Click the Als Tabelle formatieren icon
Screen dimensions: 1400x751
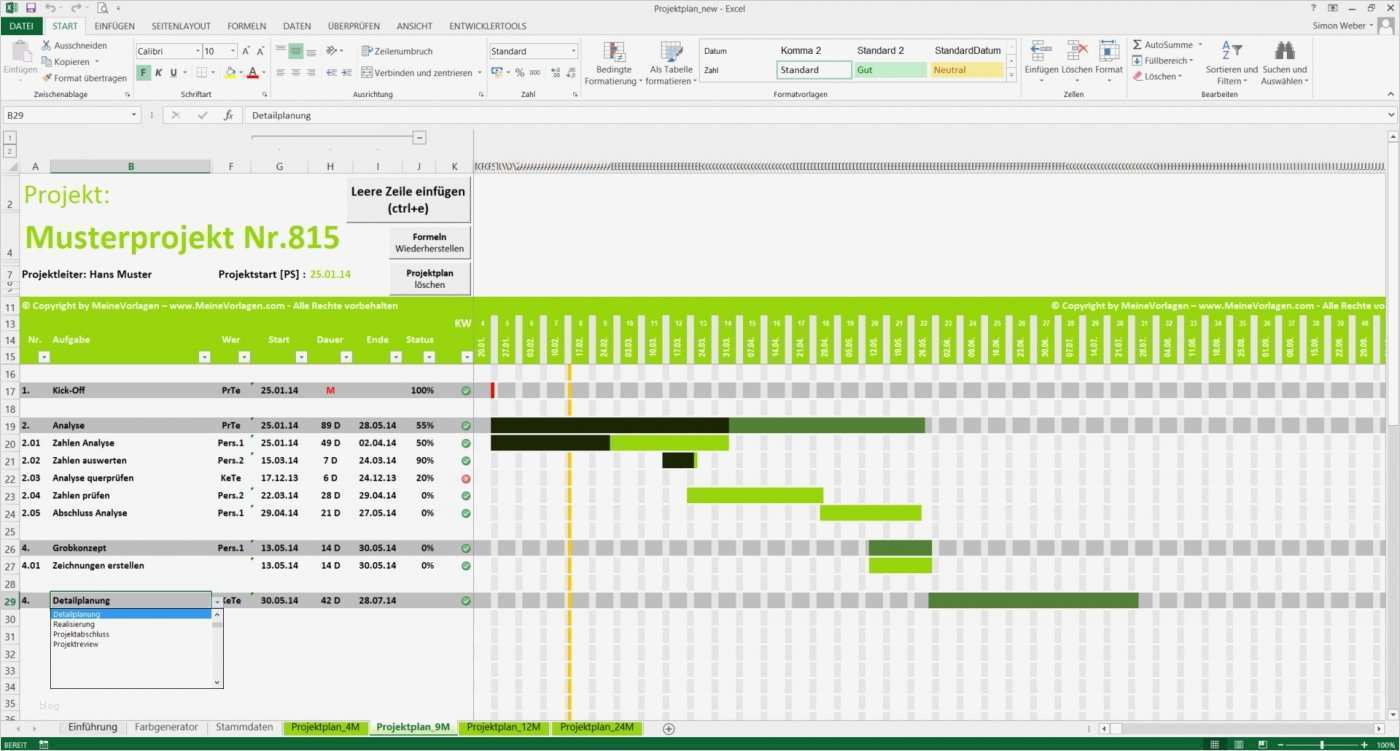pos(671,52)
